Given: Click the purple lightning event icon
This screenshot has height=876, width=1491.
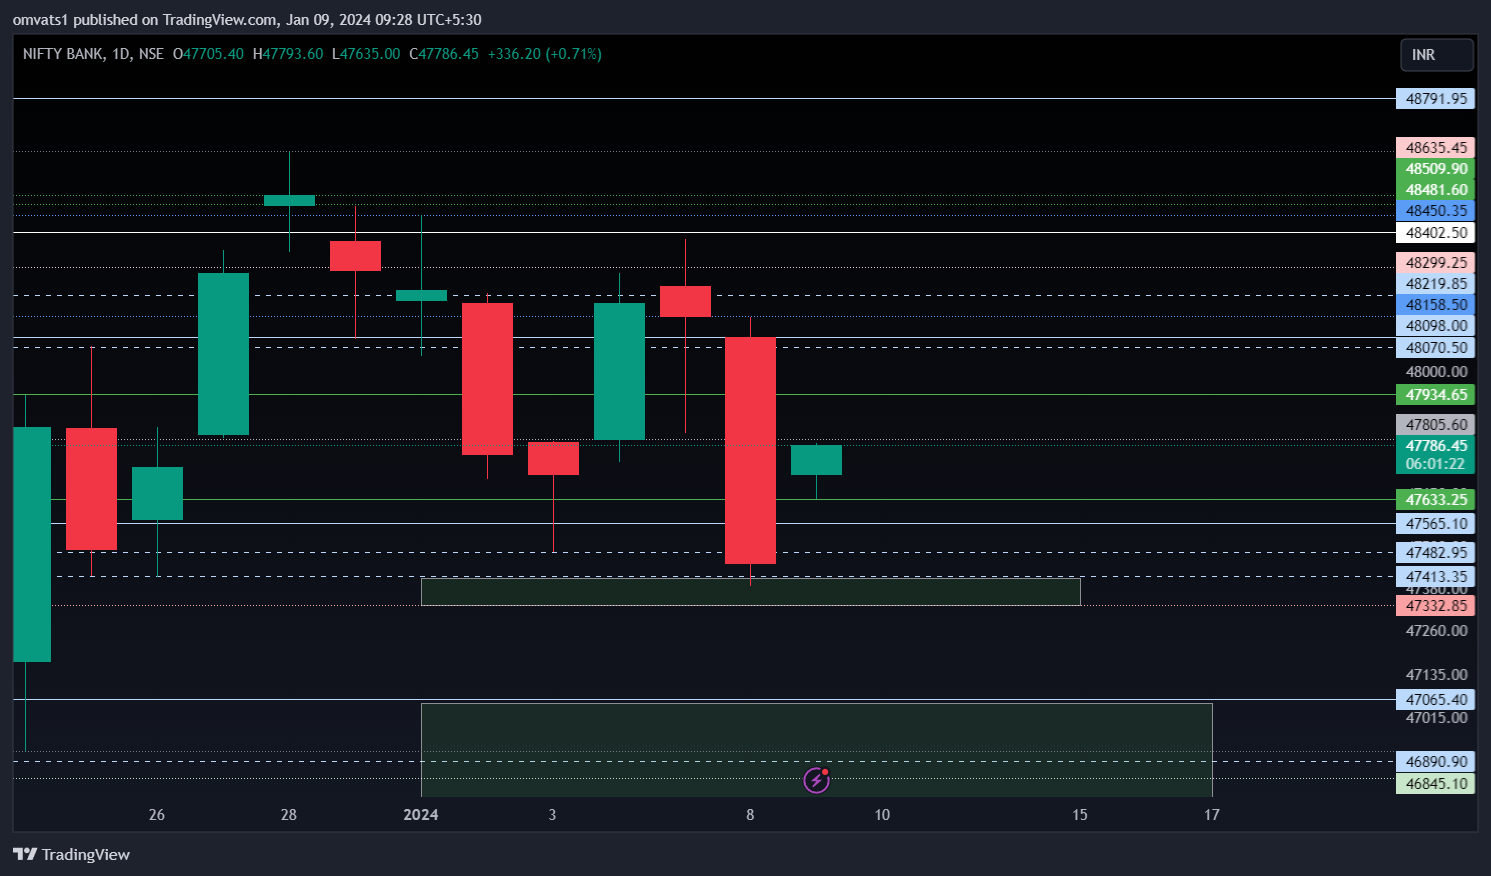Looking at the screenshot, I should [817, 780].
